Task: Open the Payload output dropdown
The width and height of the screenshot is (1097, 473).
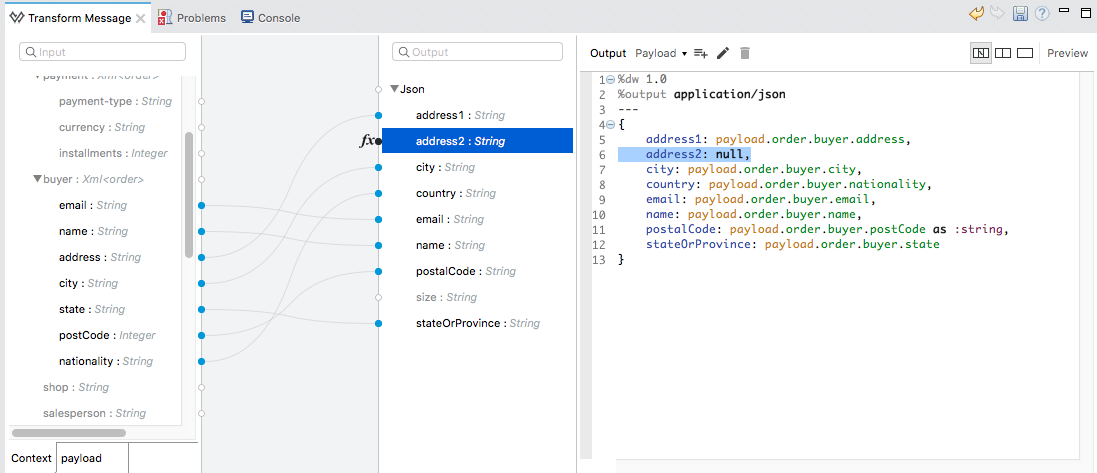Action: (x=661, y=53)
